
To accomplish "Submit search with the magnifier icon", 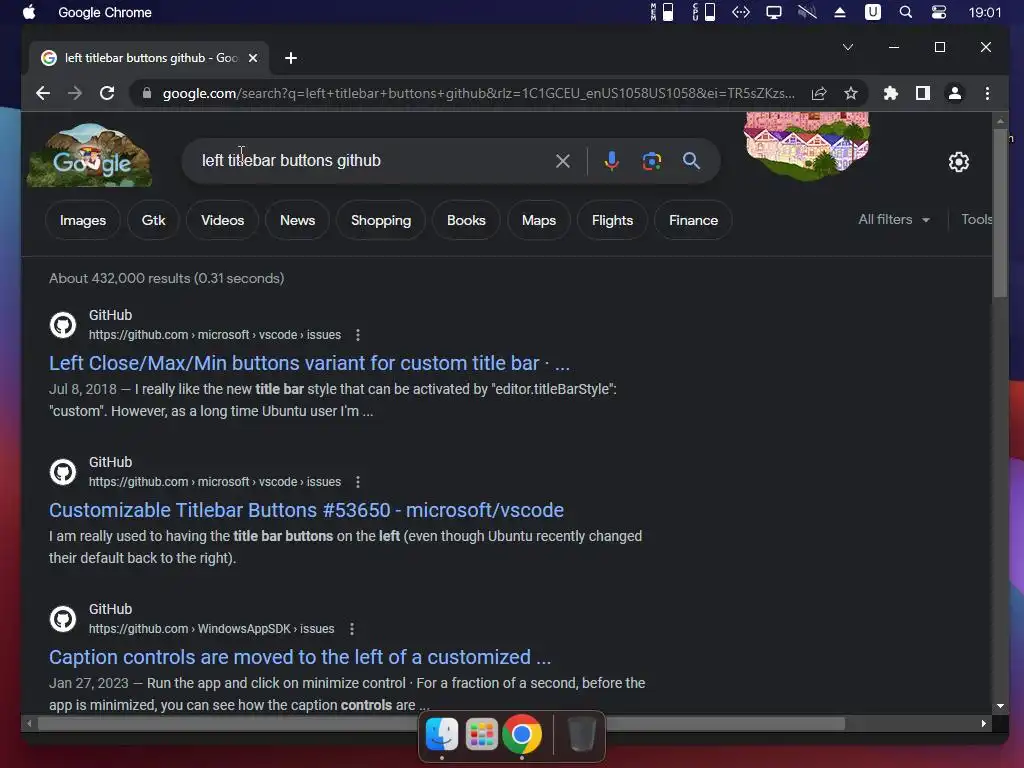I will pyautogui.click(x=692, y=161).
